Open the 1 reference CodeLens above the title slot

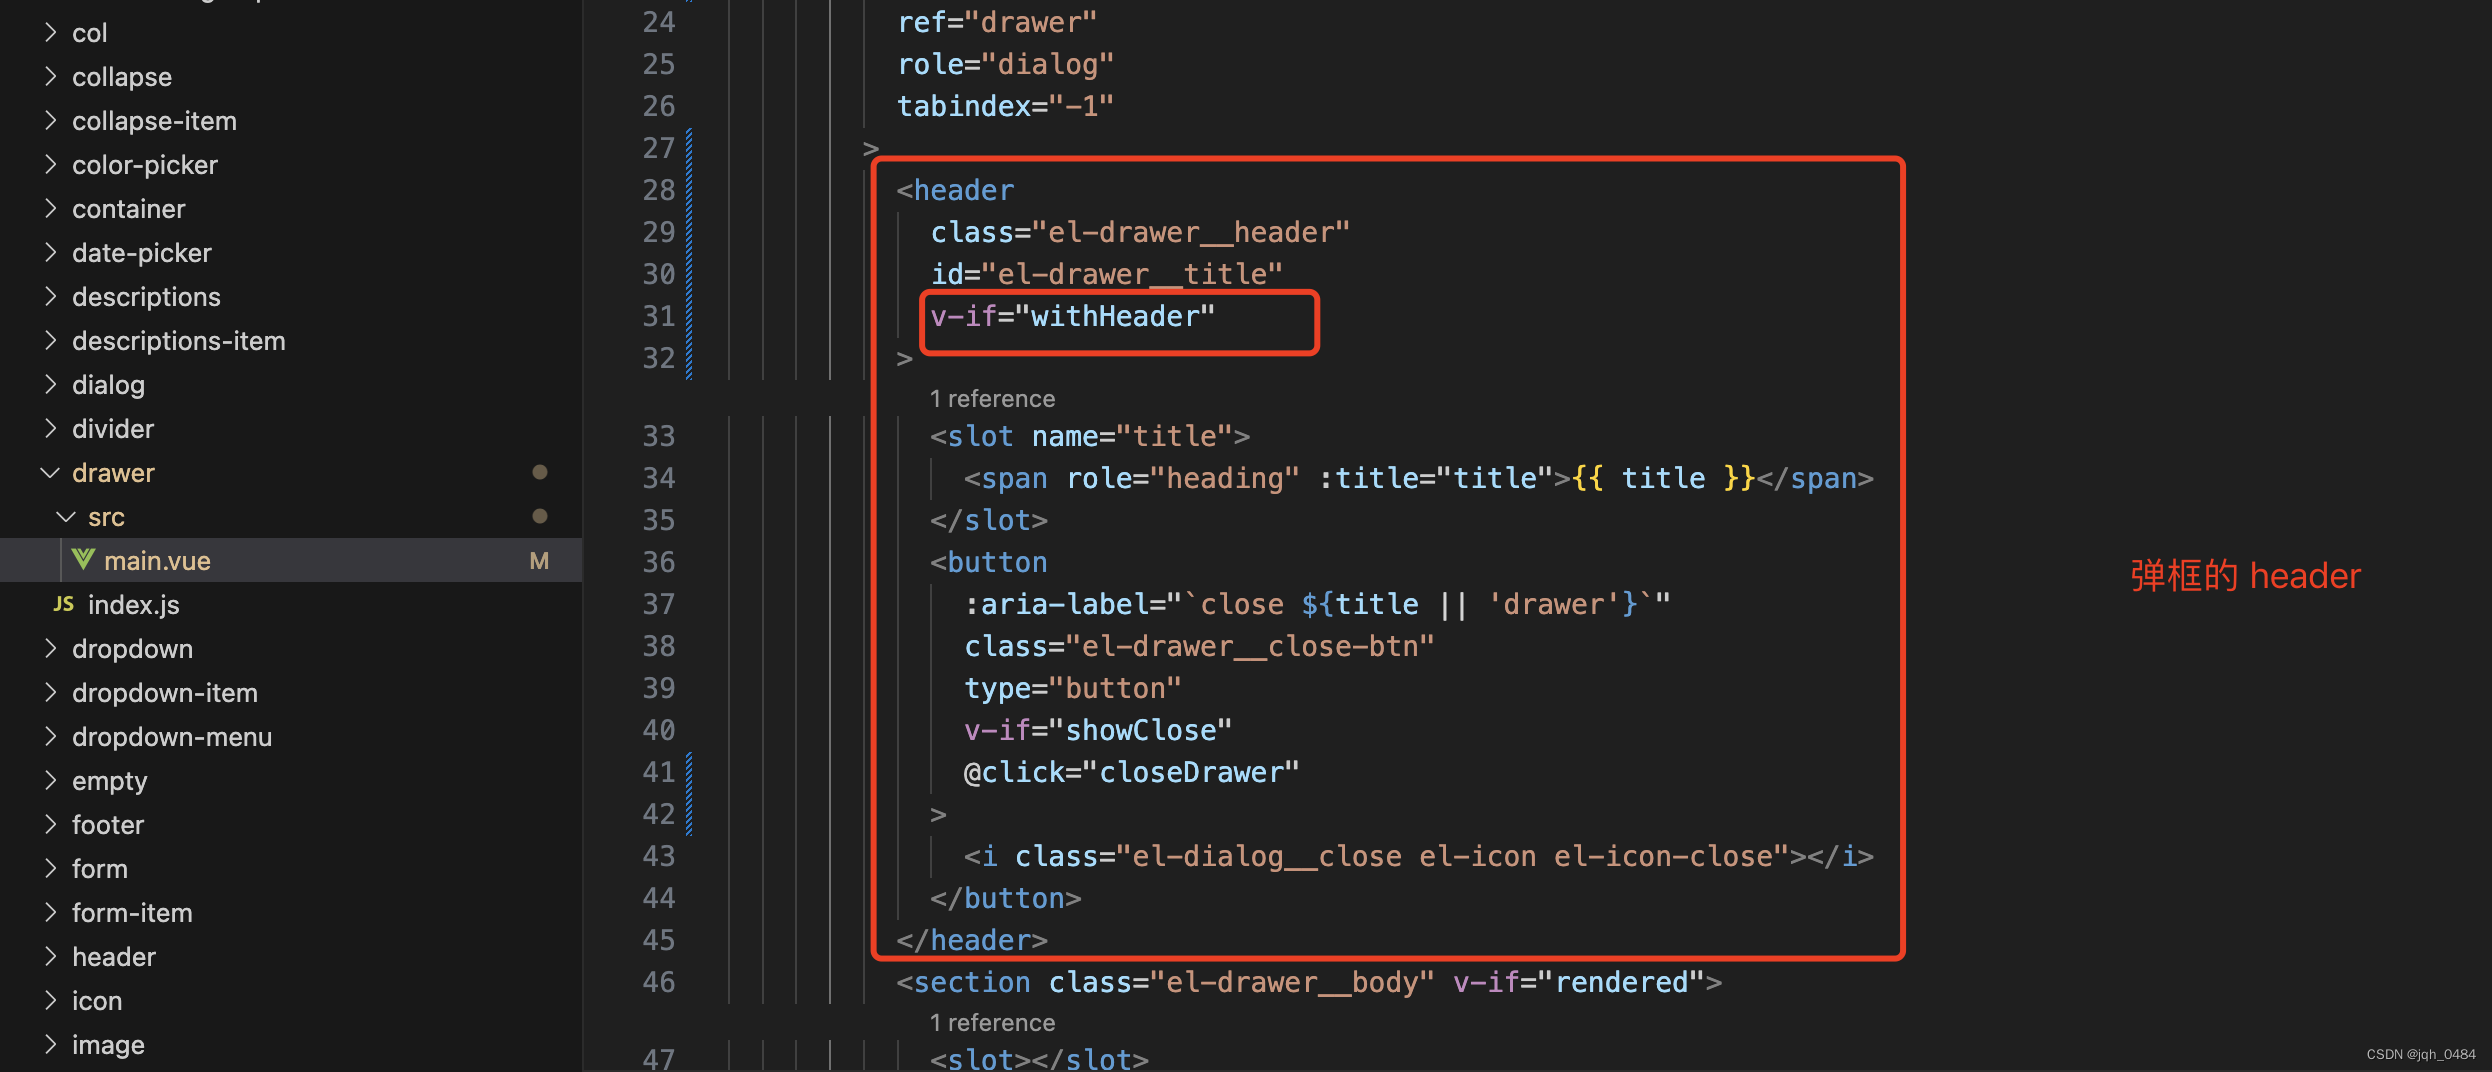click(x=992, y=398)
